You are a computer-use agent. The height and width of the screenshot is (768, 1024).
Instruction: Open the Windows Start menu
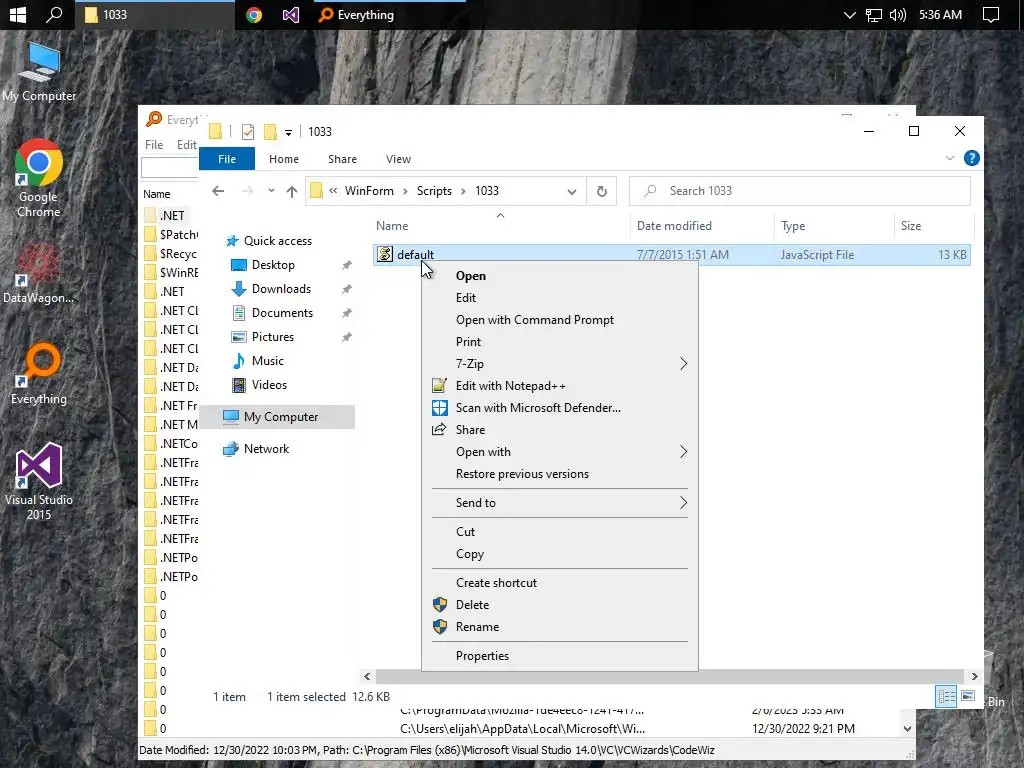tap(18, 14)
